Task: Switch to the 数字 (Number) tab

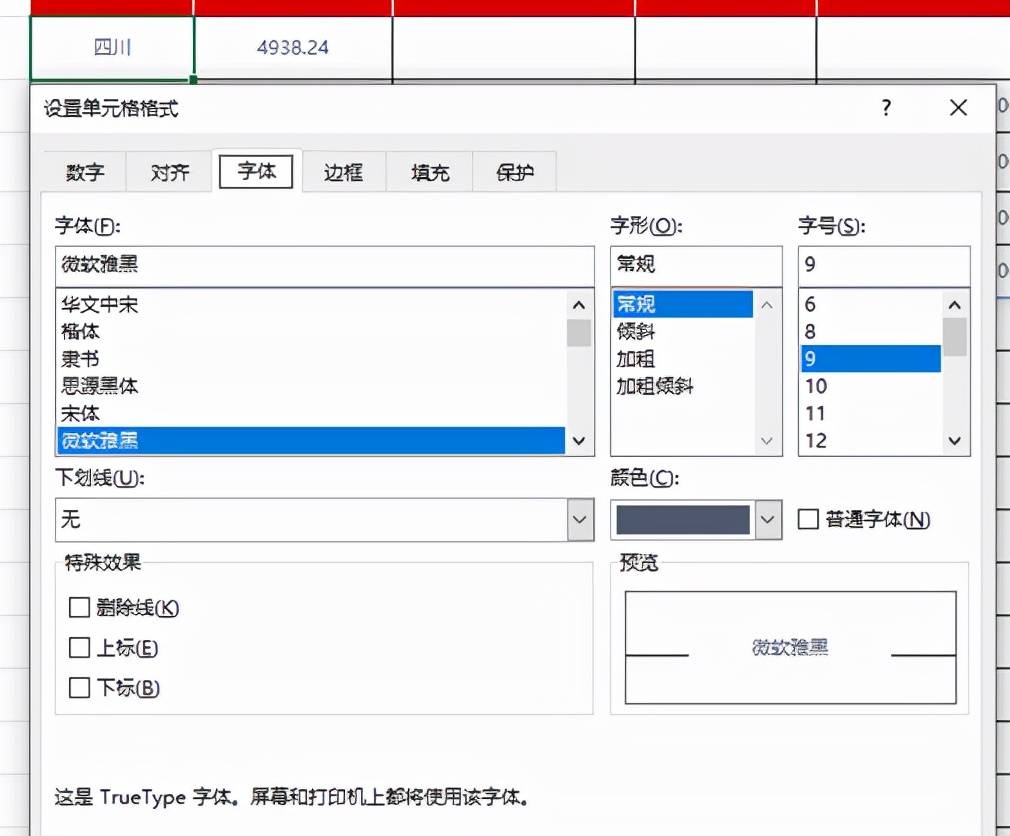Action: [85, 172]
